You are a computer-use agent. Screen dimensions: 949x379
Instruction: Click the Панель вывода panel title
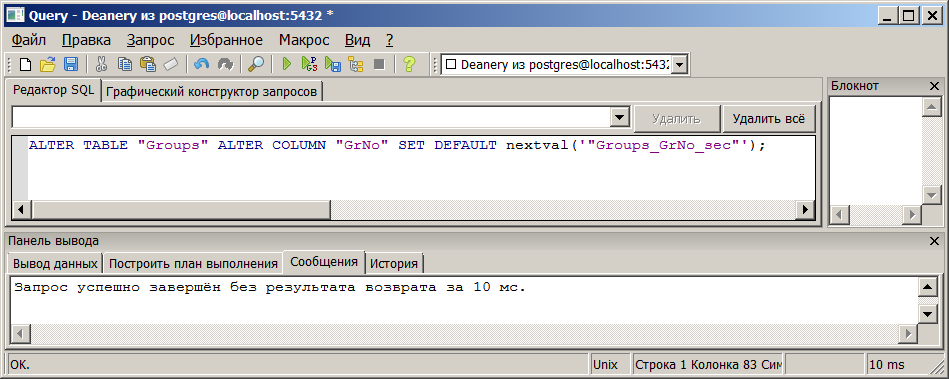click(53, 241)
